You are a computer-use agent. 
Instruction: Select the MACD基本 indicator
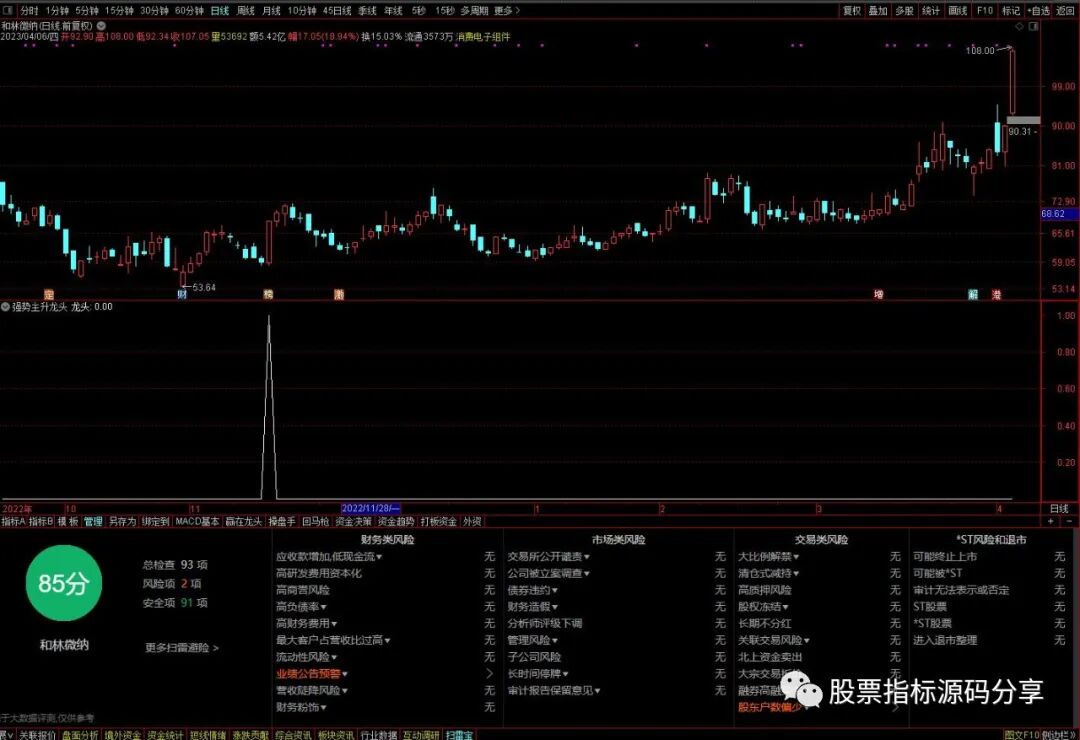(x=197, y=522)
